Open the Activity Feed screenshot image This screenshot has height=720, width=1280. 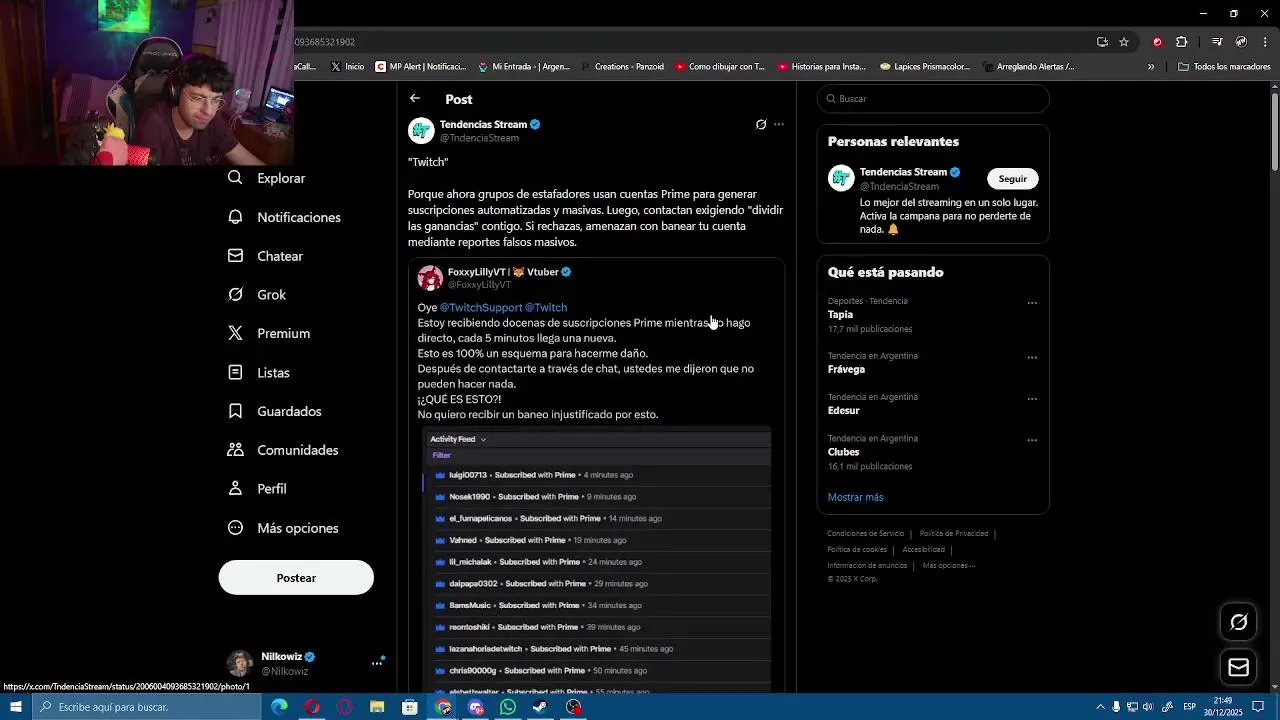coord(597,560)
